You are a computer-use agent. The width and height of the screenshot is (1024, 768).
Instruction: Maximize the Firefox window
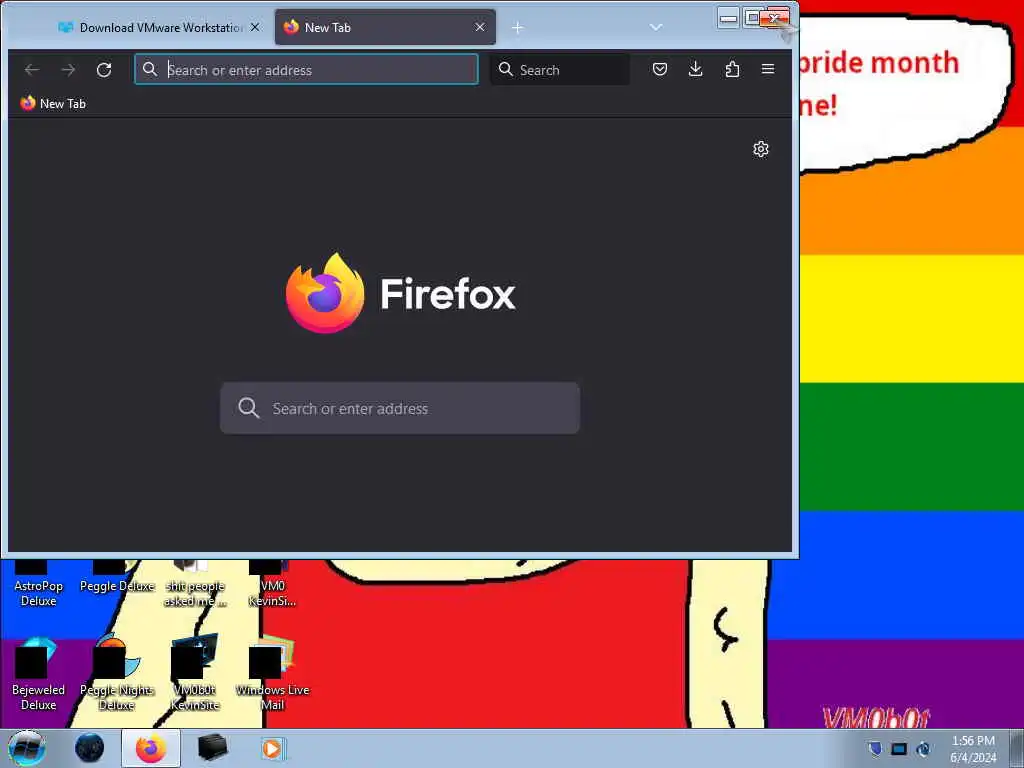point(752,18)
